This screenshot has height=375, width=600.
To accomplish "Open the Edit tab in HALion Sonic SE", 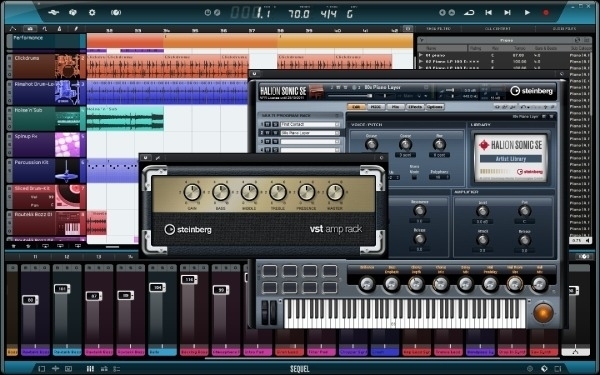I will coord(356,107).
